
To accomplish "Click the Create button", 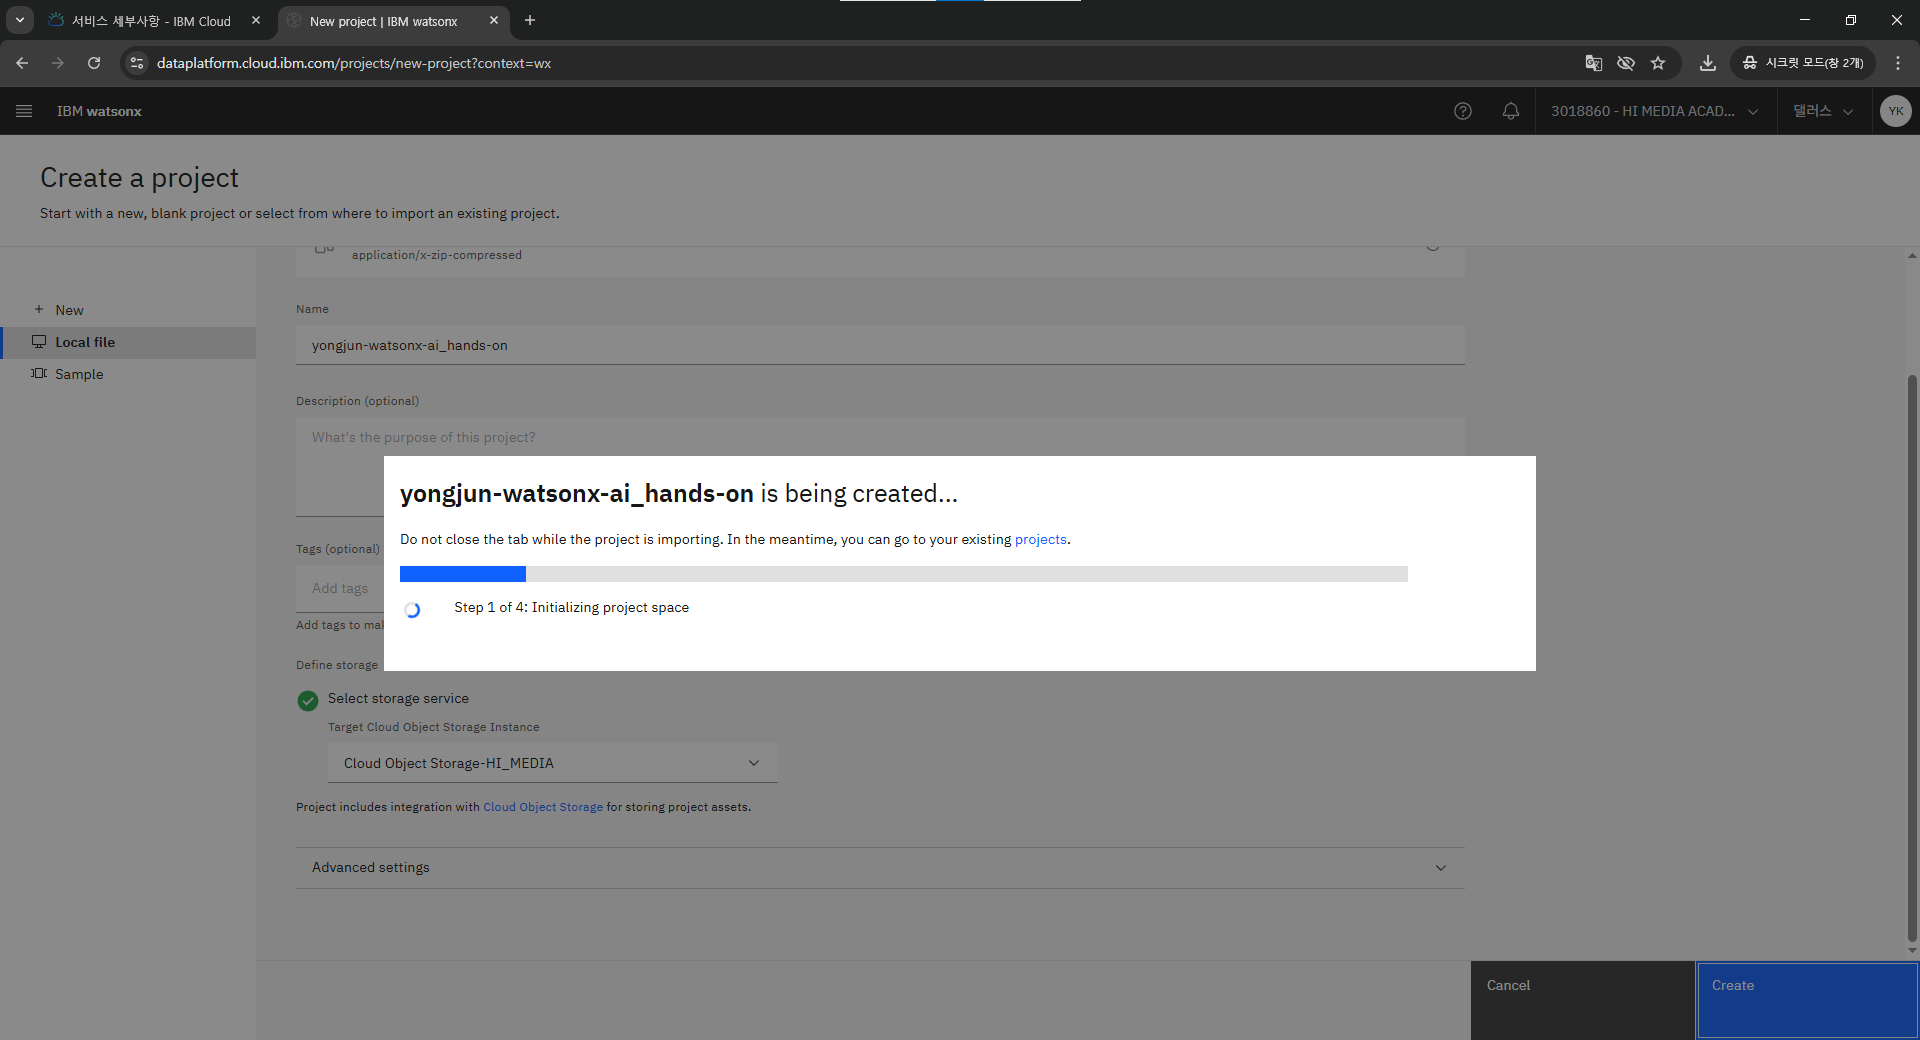I will (1807, 1000).
